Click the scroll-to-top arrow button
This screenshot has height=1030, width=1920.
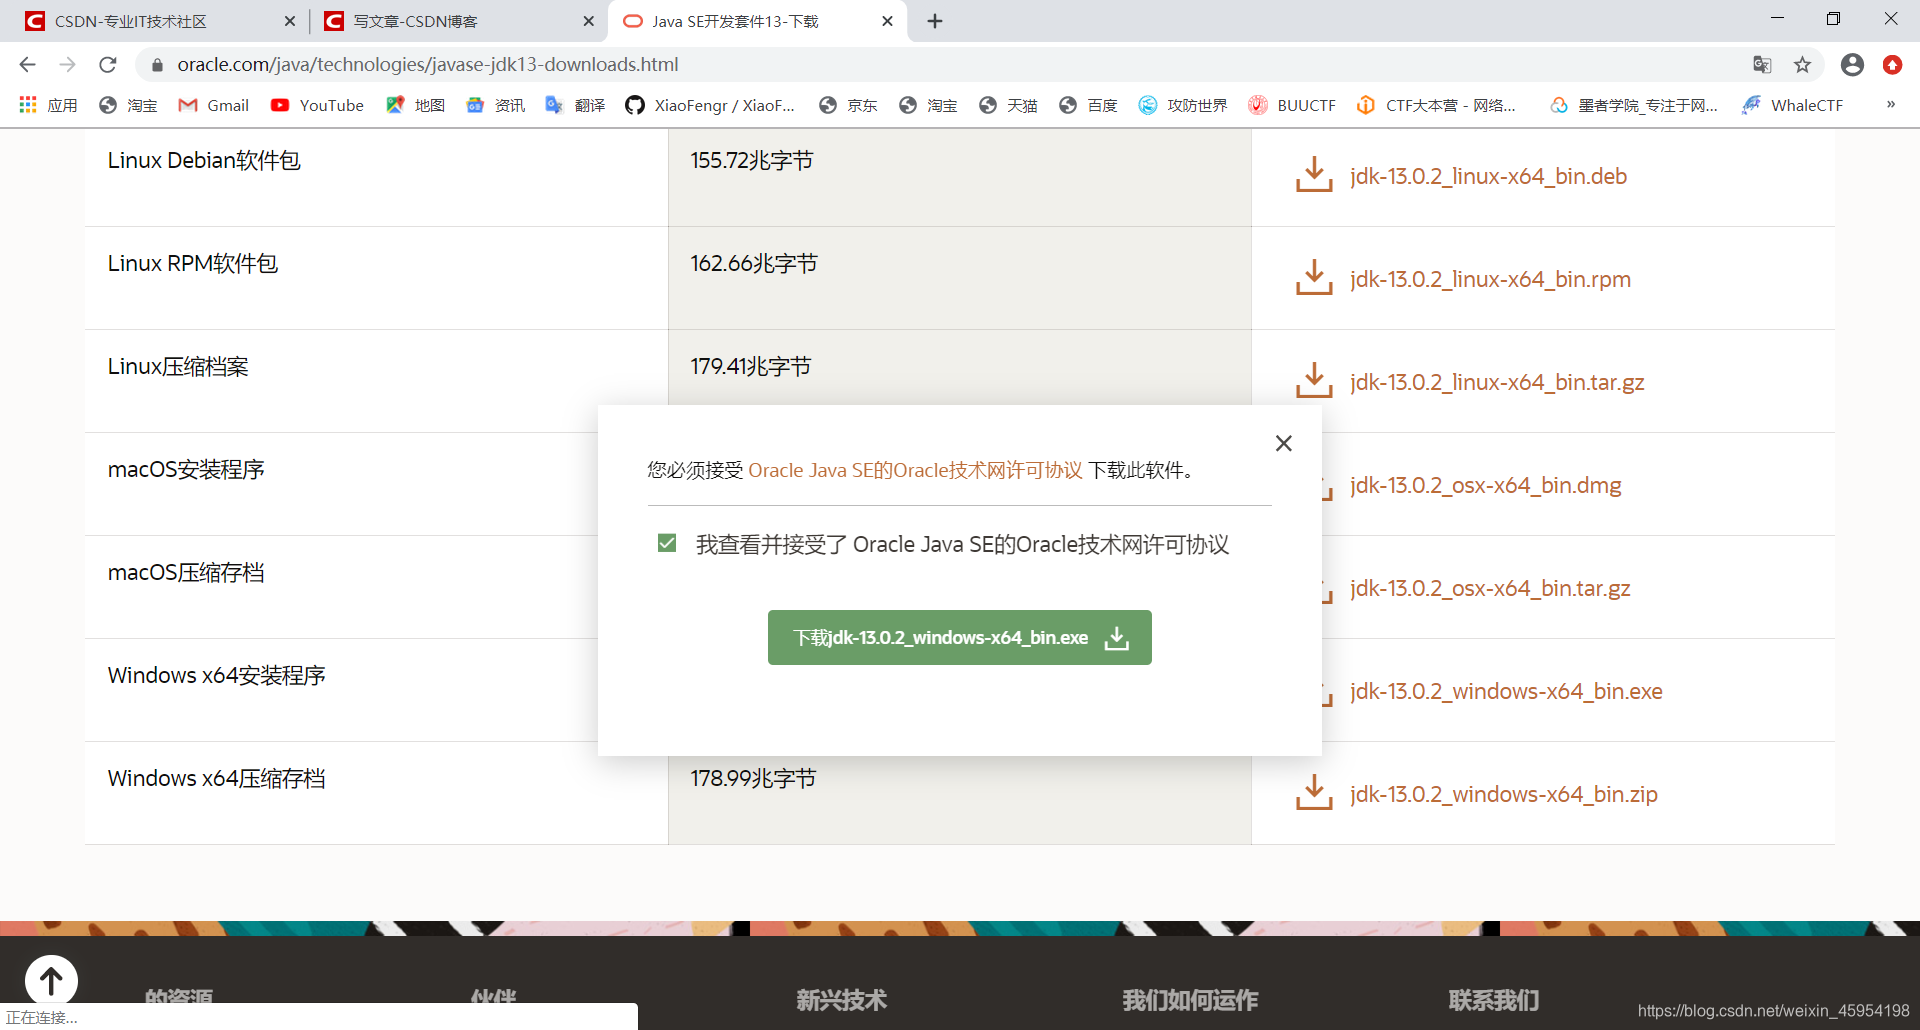pyautogui.click(x=51, y=981)
